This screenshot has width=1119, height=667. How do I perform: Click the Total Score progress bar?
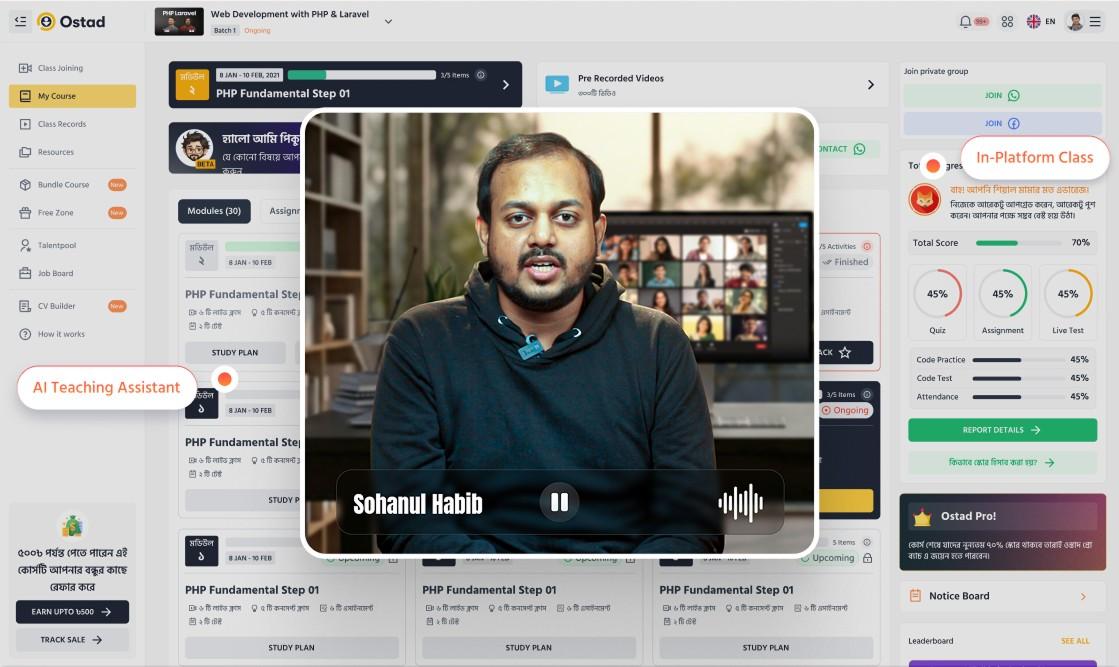(x=1018, y=243)
